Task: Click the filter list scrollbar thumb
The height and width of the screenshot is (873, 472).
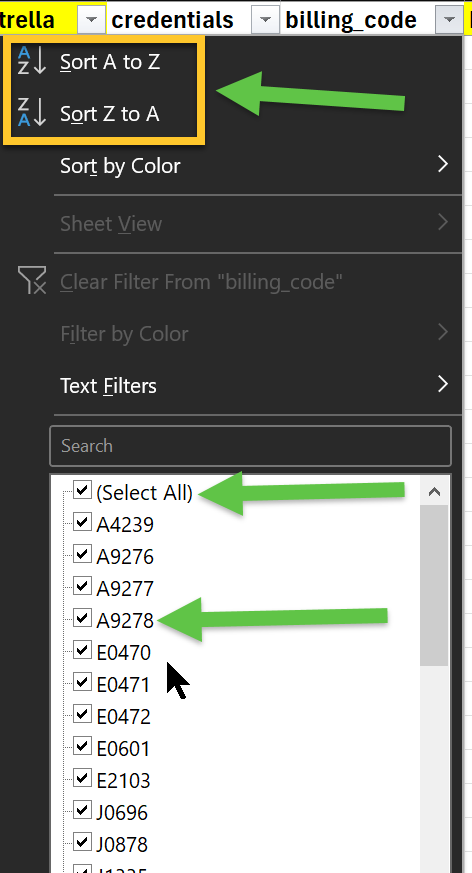Action: click(434, 585)
